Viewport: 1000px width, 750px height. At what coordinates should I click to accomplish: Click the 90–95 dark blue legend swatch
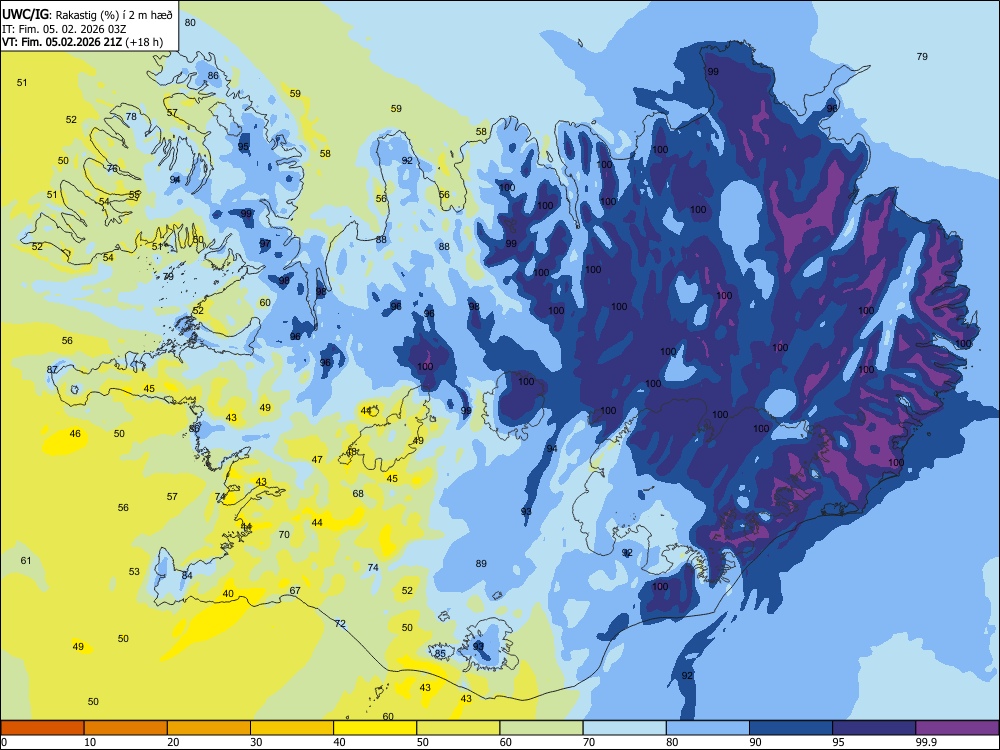791,728
